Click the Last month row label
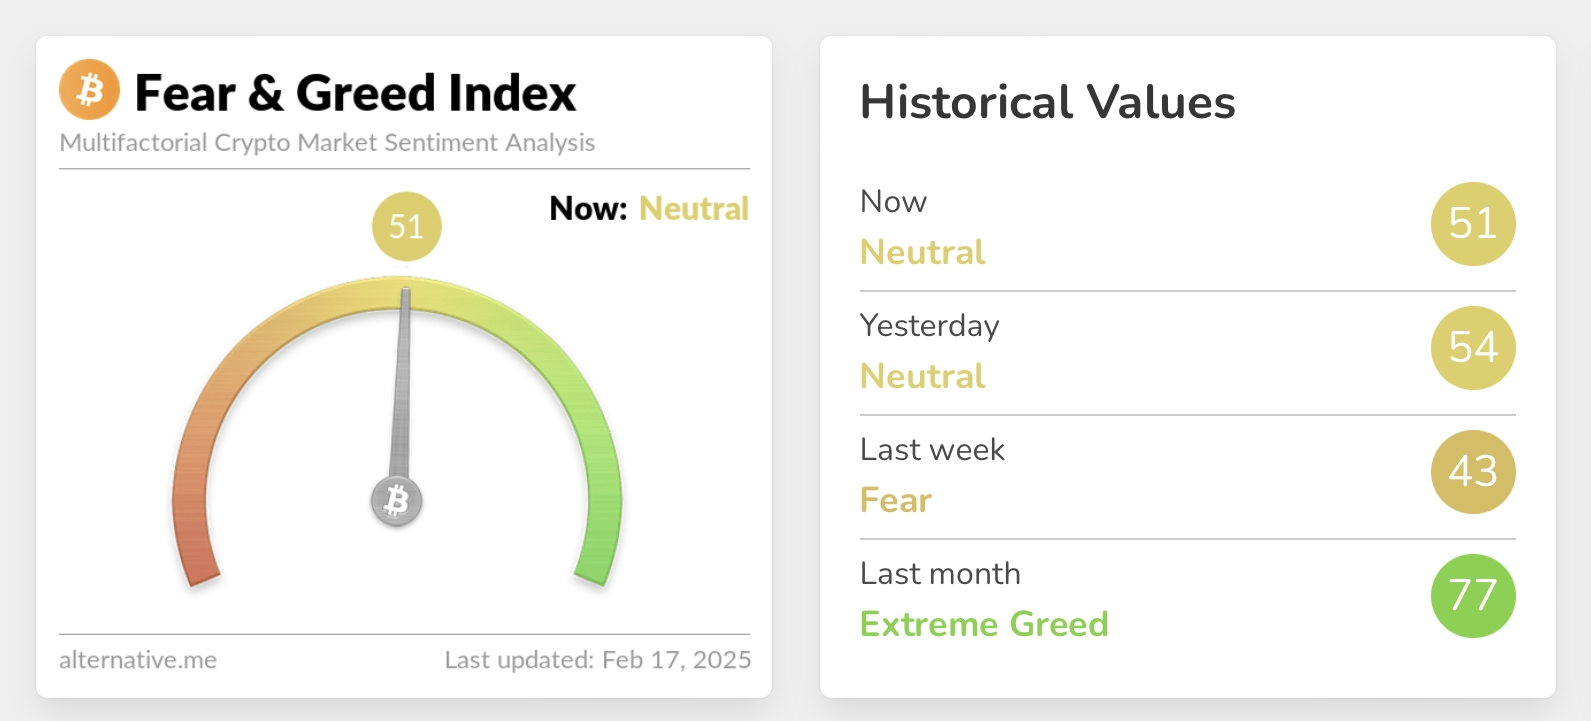Screen dimensions: 1591x721 click(940, 574)
